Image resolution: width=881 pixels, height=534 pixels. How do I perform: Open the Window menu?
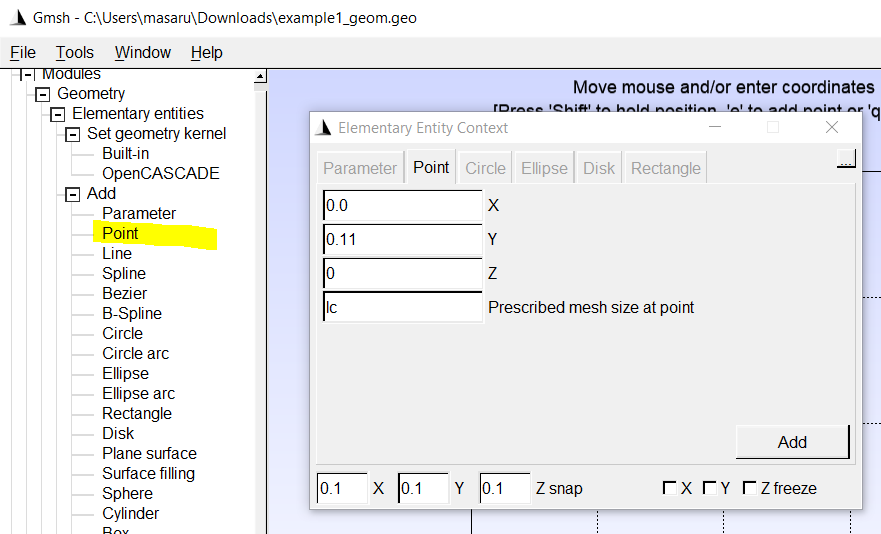pos(143,52)
